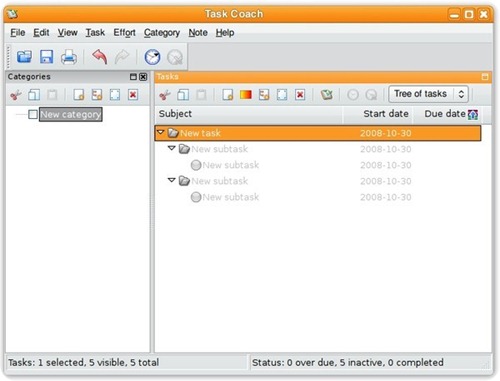Sort tasks by the Subject column header
The width and height of the screenshot is (500, 381).
(249, 114)
